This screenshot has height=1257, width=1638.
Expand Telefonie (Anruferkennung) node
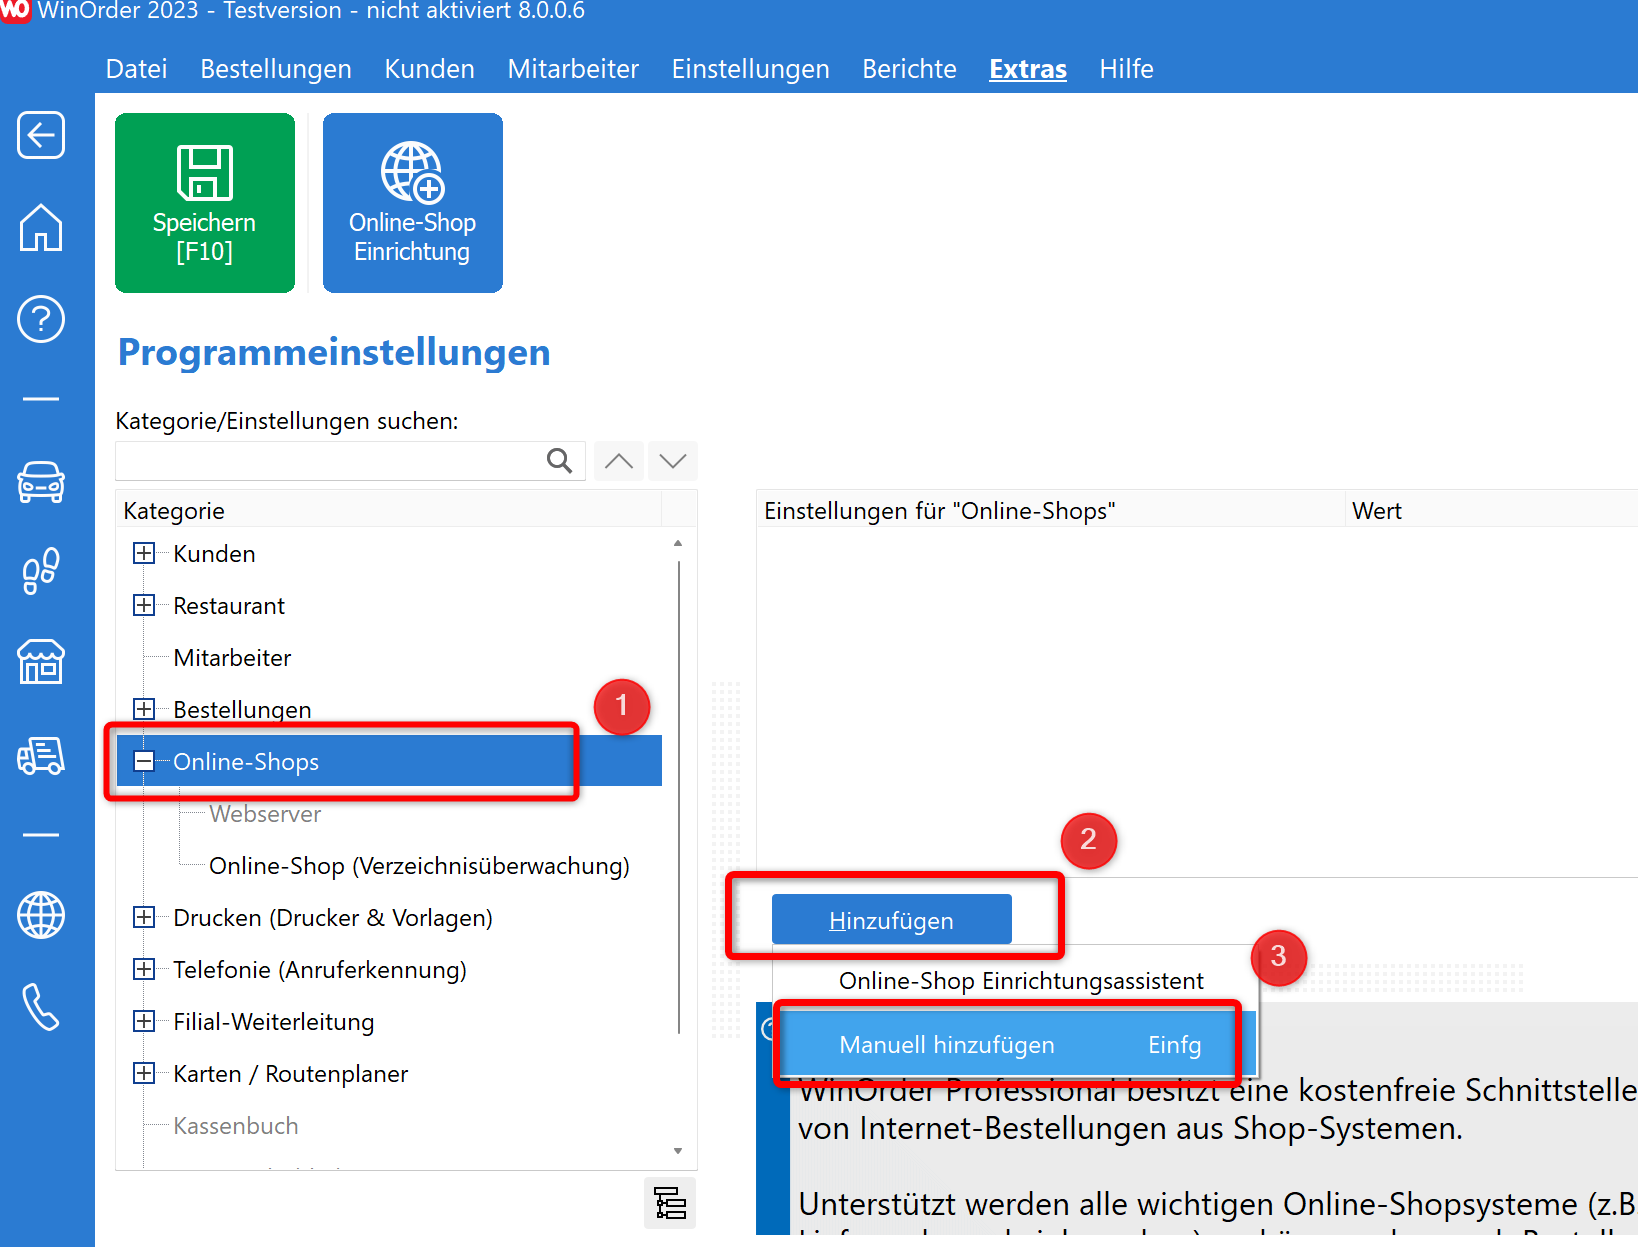click(144, 970)
